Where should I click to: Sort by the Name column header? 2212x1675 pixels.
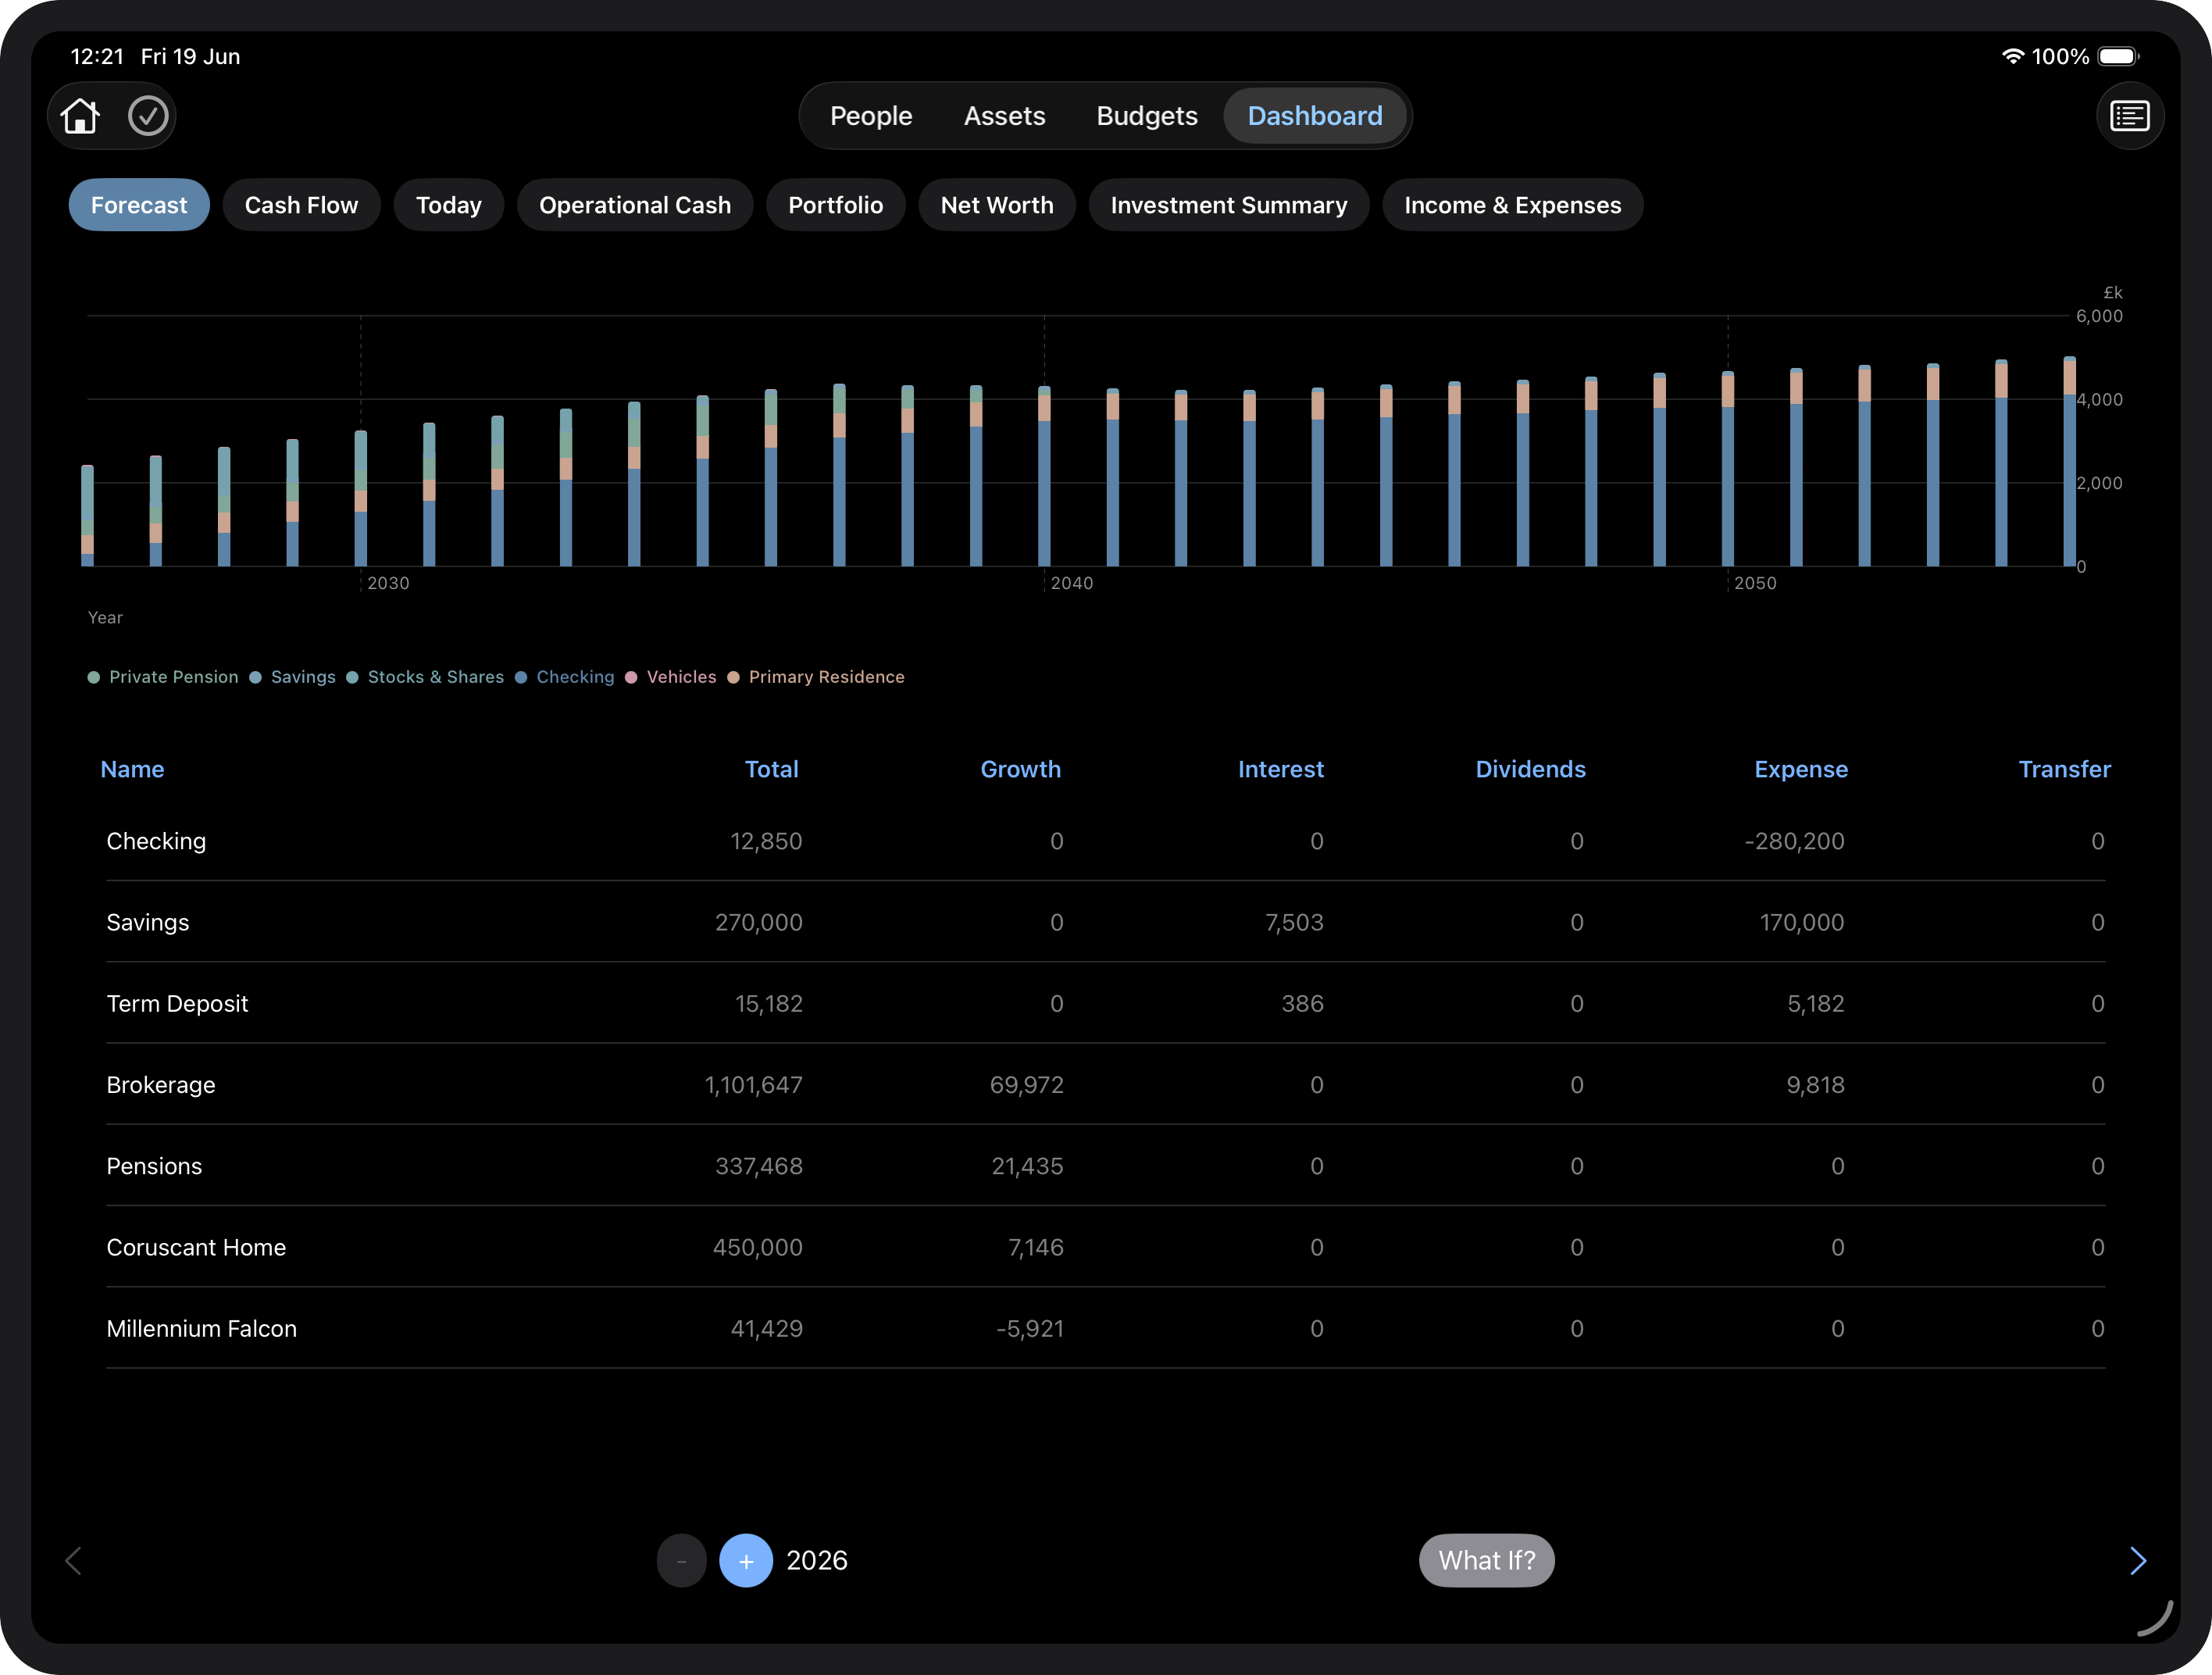click(132, 769)
